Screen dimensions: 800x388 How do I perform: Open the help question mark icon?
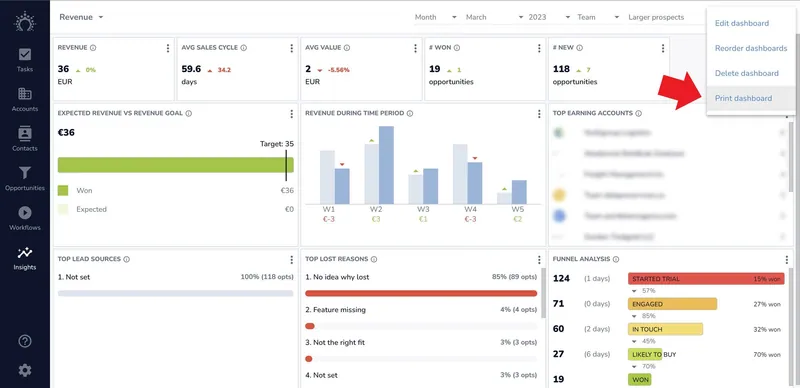tap(24, 341)
